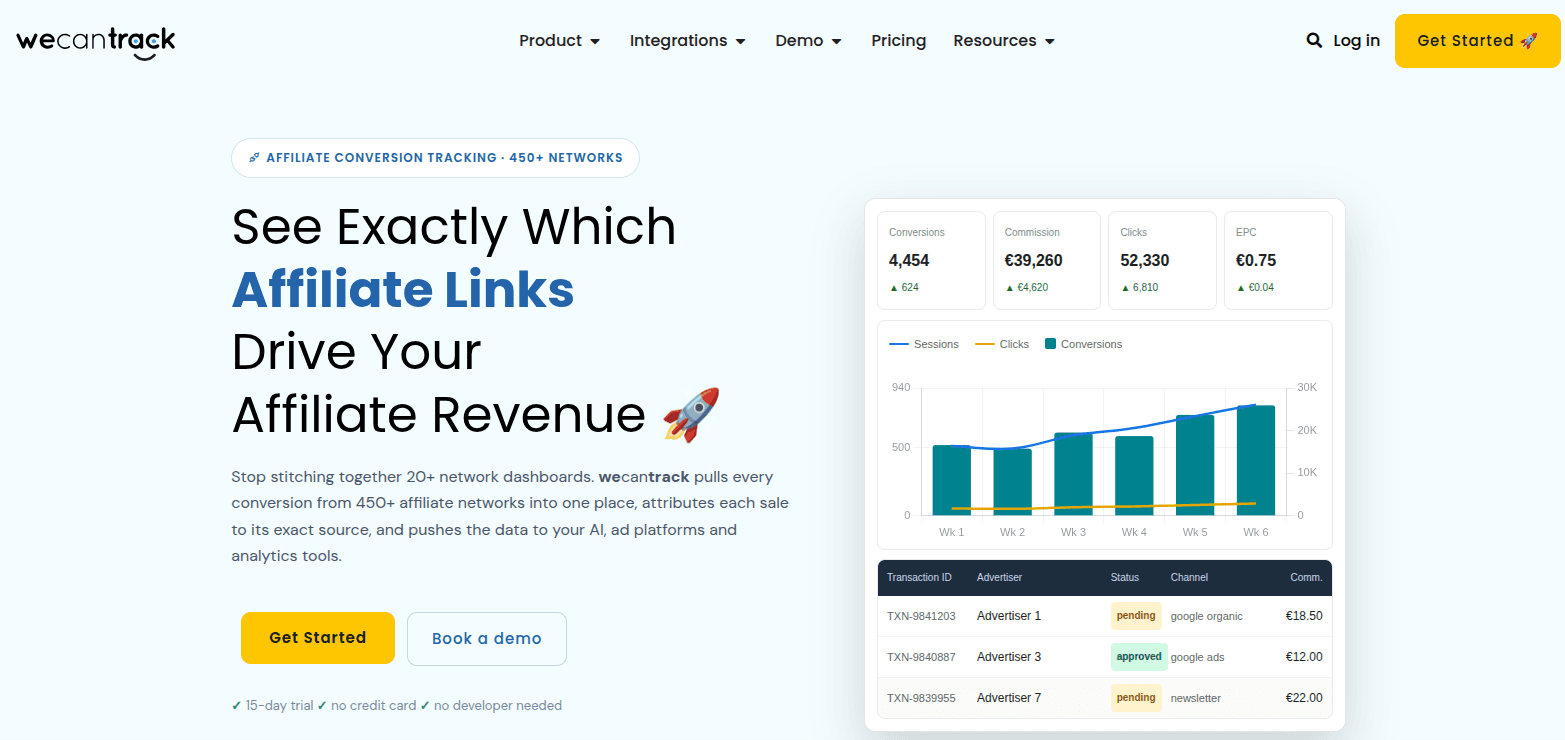Click the newsletter channel cell
Image resolution: width=1565 pixels, height=740 pixels.
pyautogui.click(x=1196, y=698)
